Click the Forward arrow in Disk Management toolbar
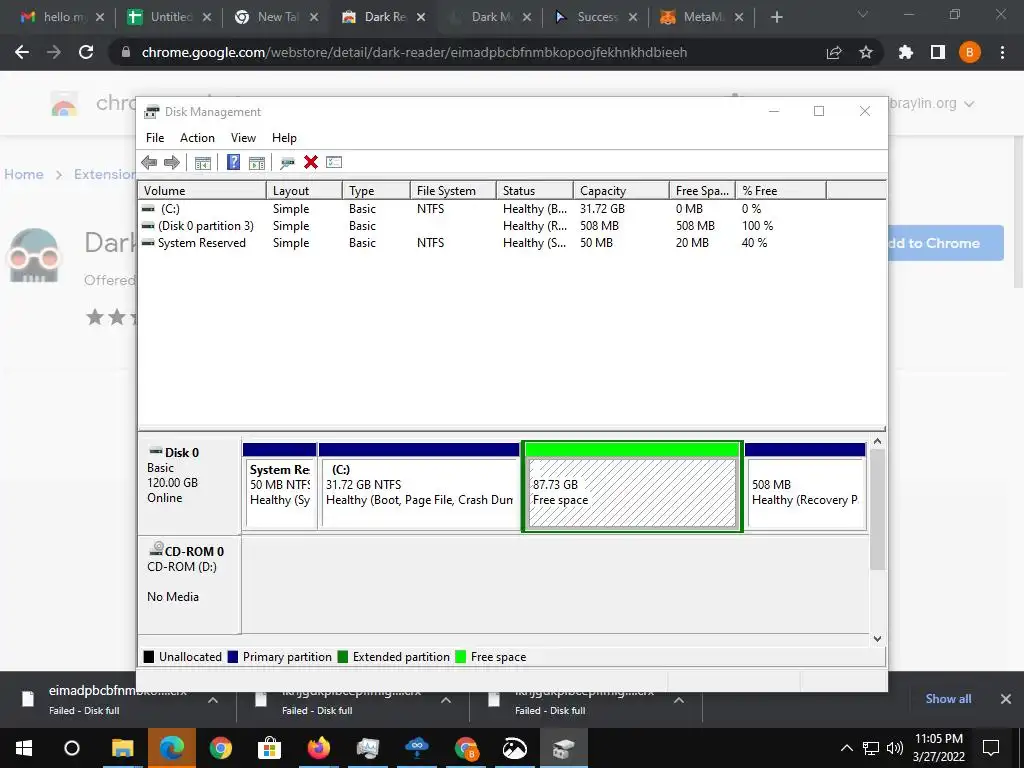 [x=172, y=162]
